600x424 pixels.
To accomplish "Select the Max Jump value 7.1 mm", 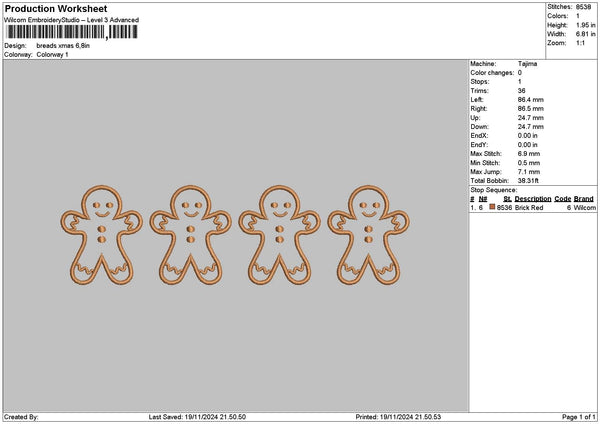I will tap(529, 172).
